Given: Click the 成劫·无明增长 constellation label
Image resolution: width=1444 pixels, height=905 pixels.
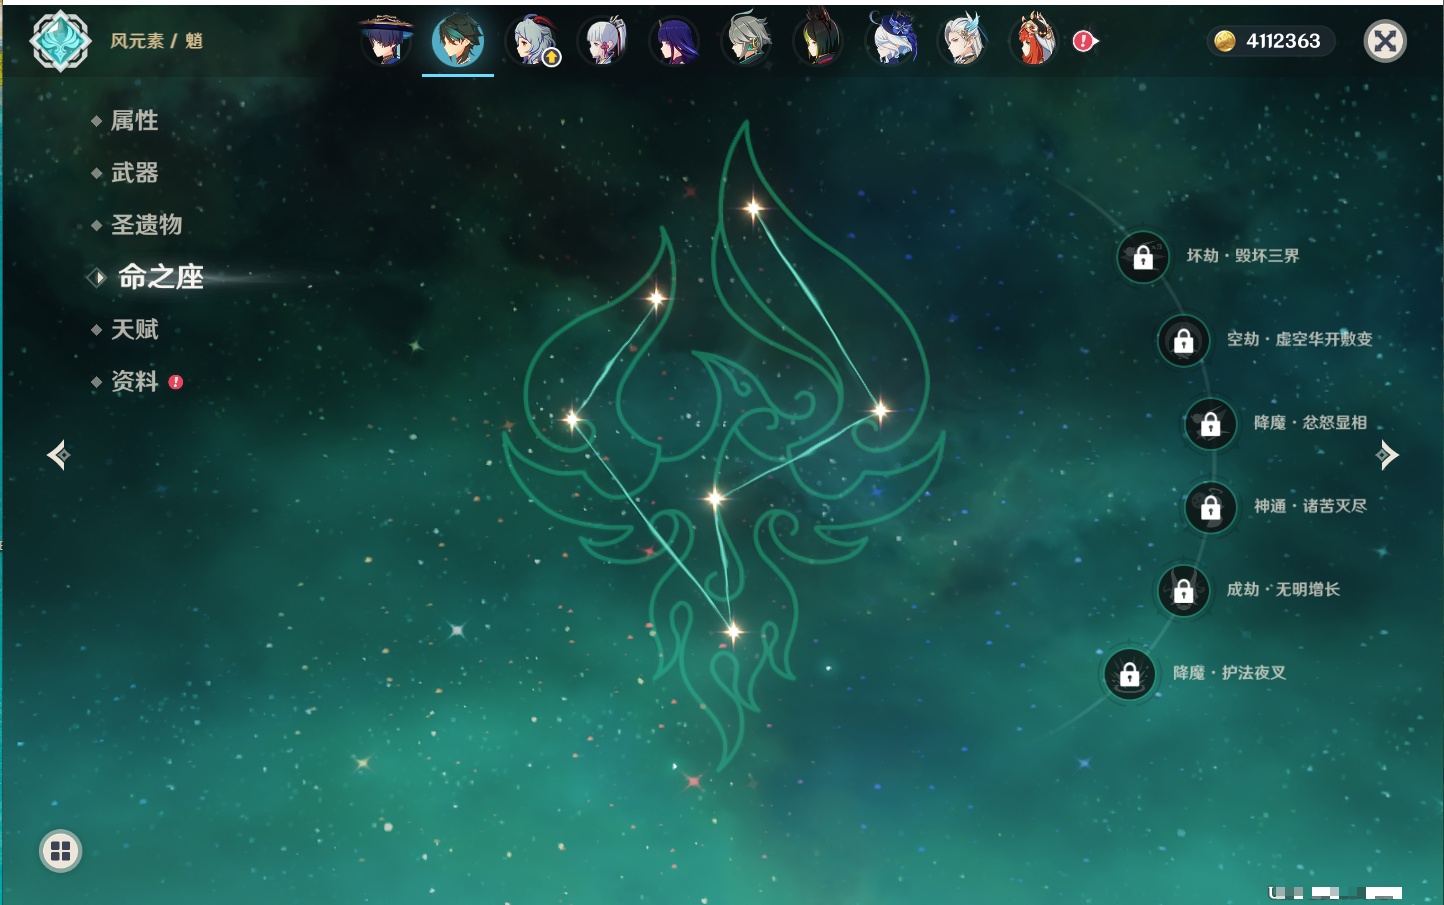Looking at the screenshot, I should click(x=1283, y=589).
